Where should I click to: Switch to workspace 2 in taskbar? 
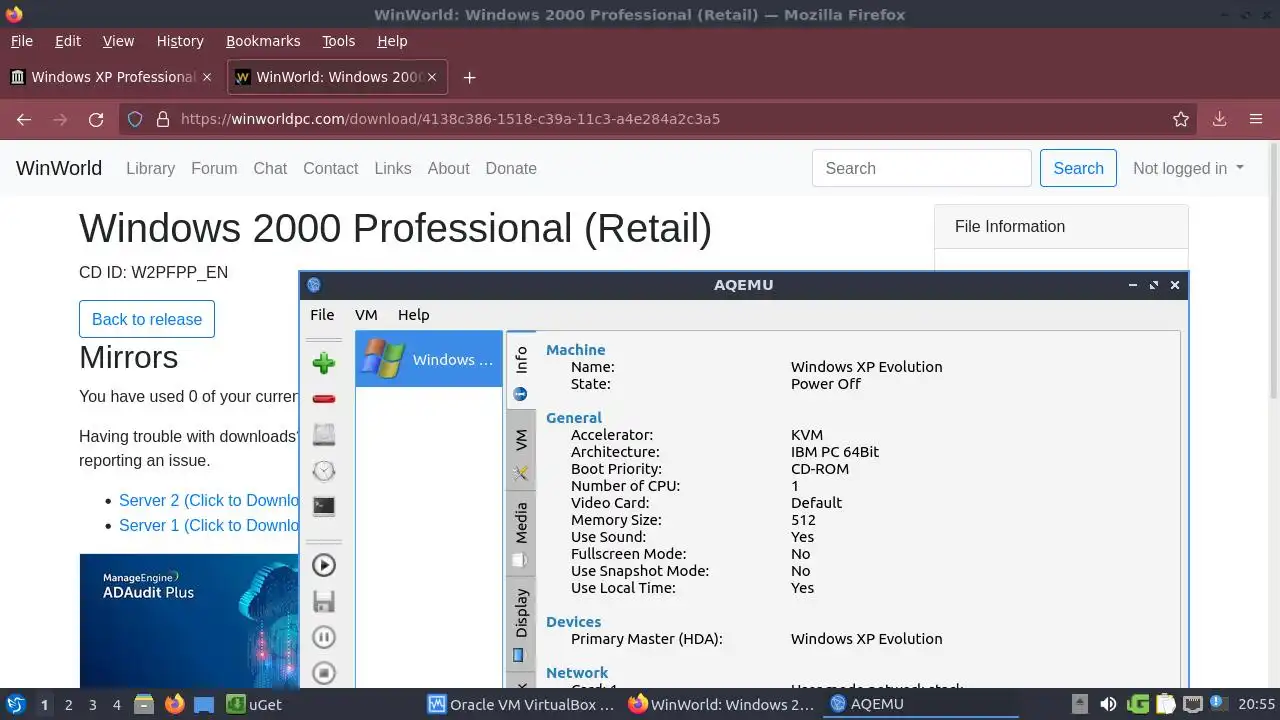(x=68, y=704)
